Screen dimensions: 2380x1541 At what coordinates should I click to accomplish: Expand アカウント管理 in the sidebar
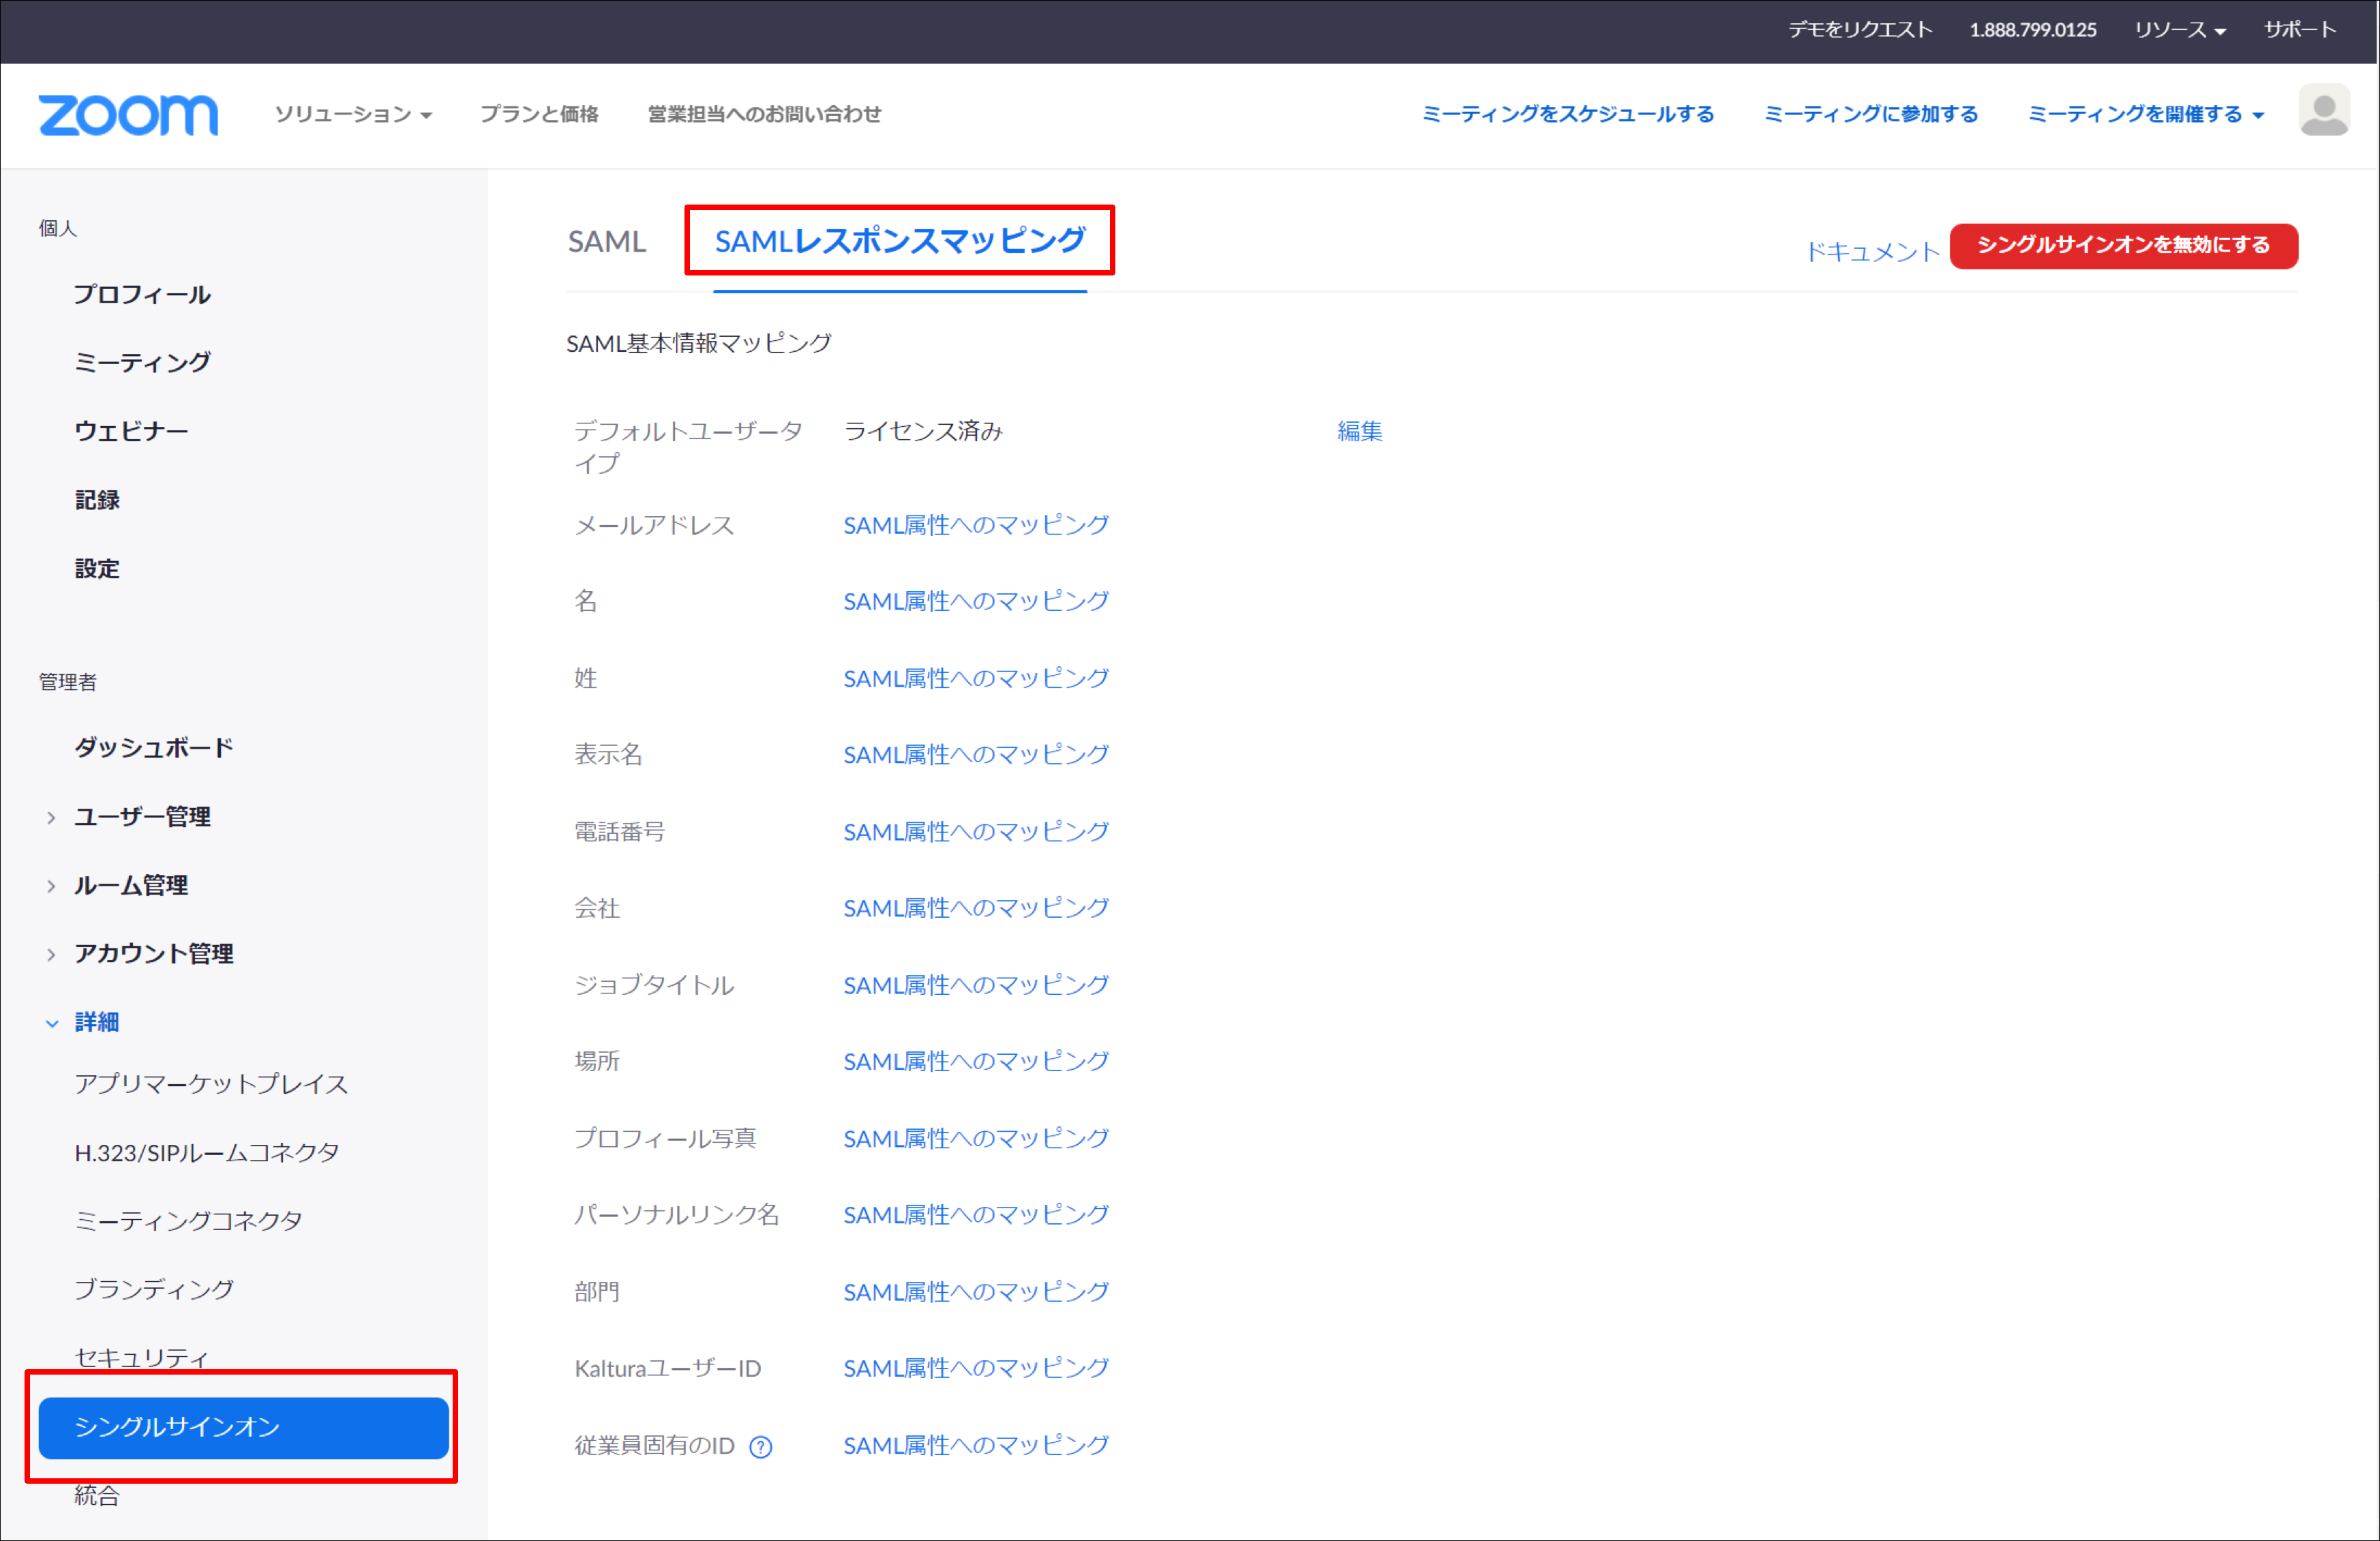[x=154, y=954]
